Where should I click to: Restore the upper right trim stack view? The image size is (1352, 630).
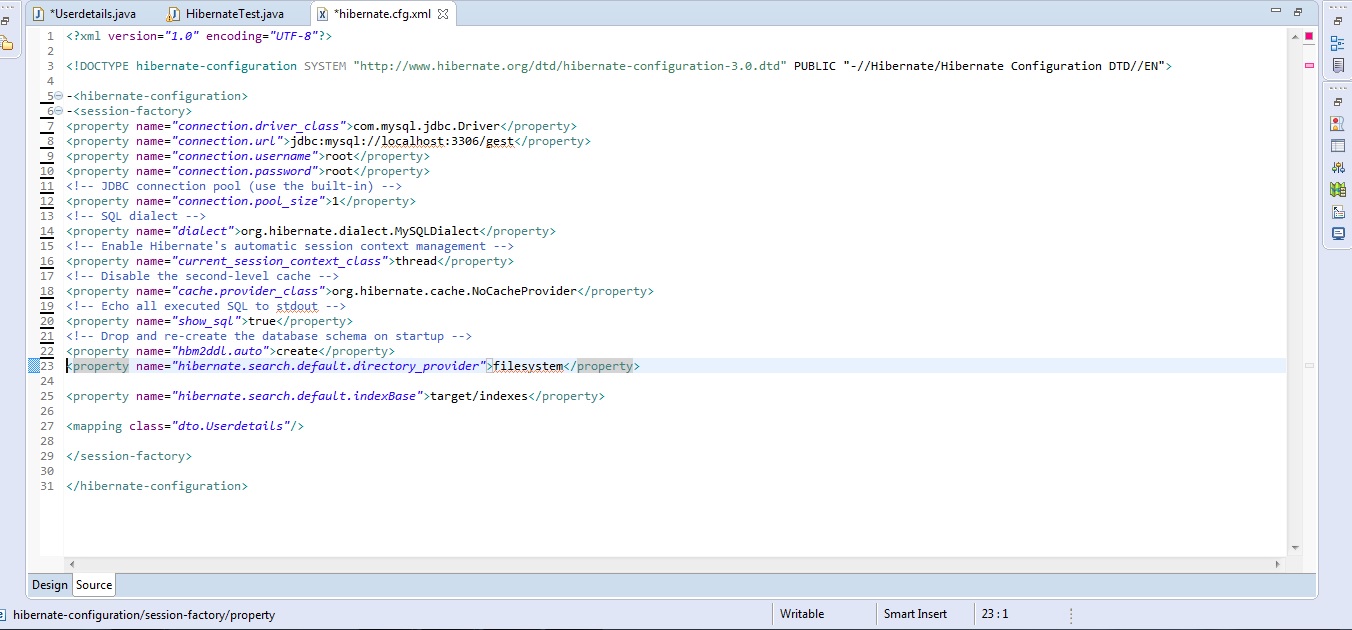tap(1337, 21)
